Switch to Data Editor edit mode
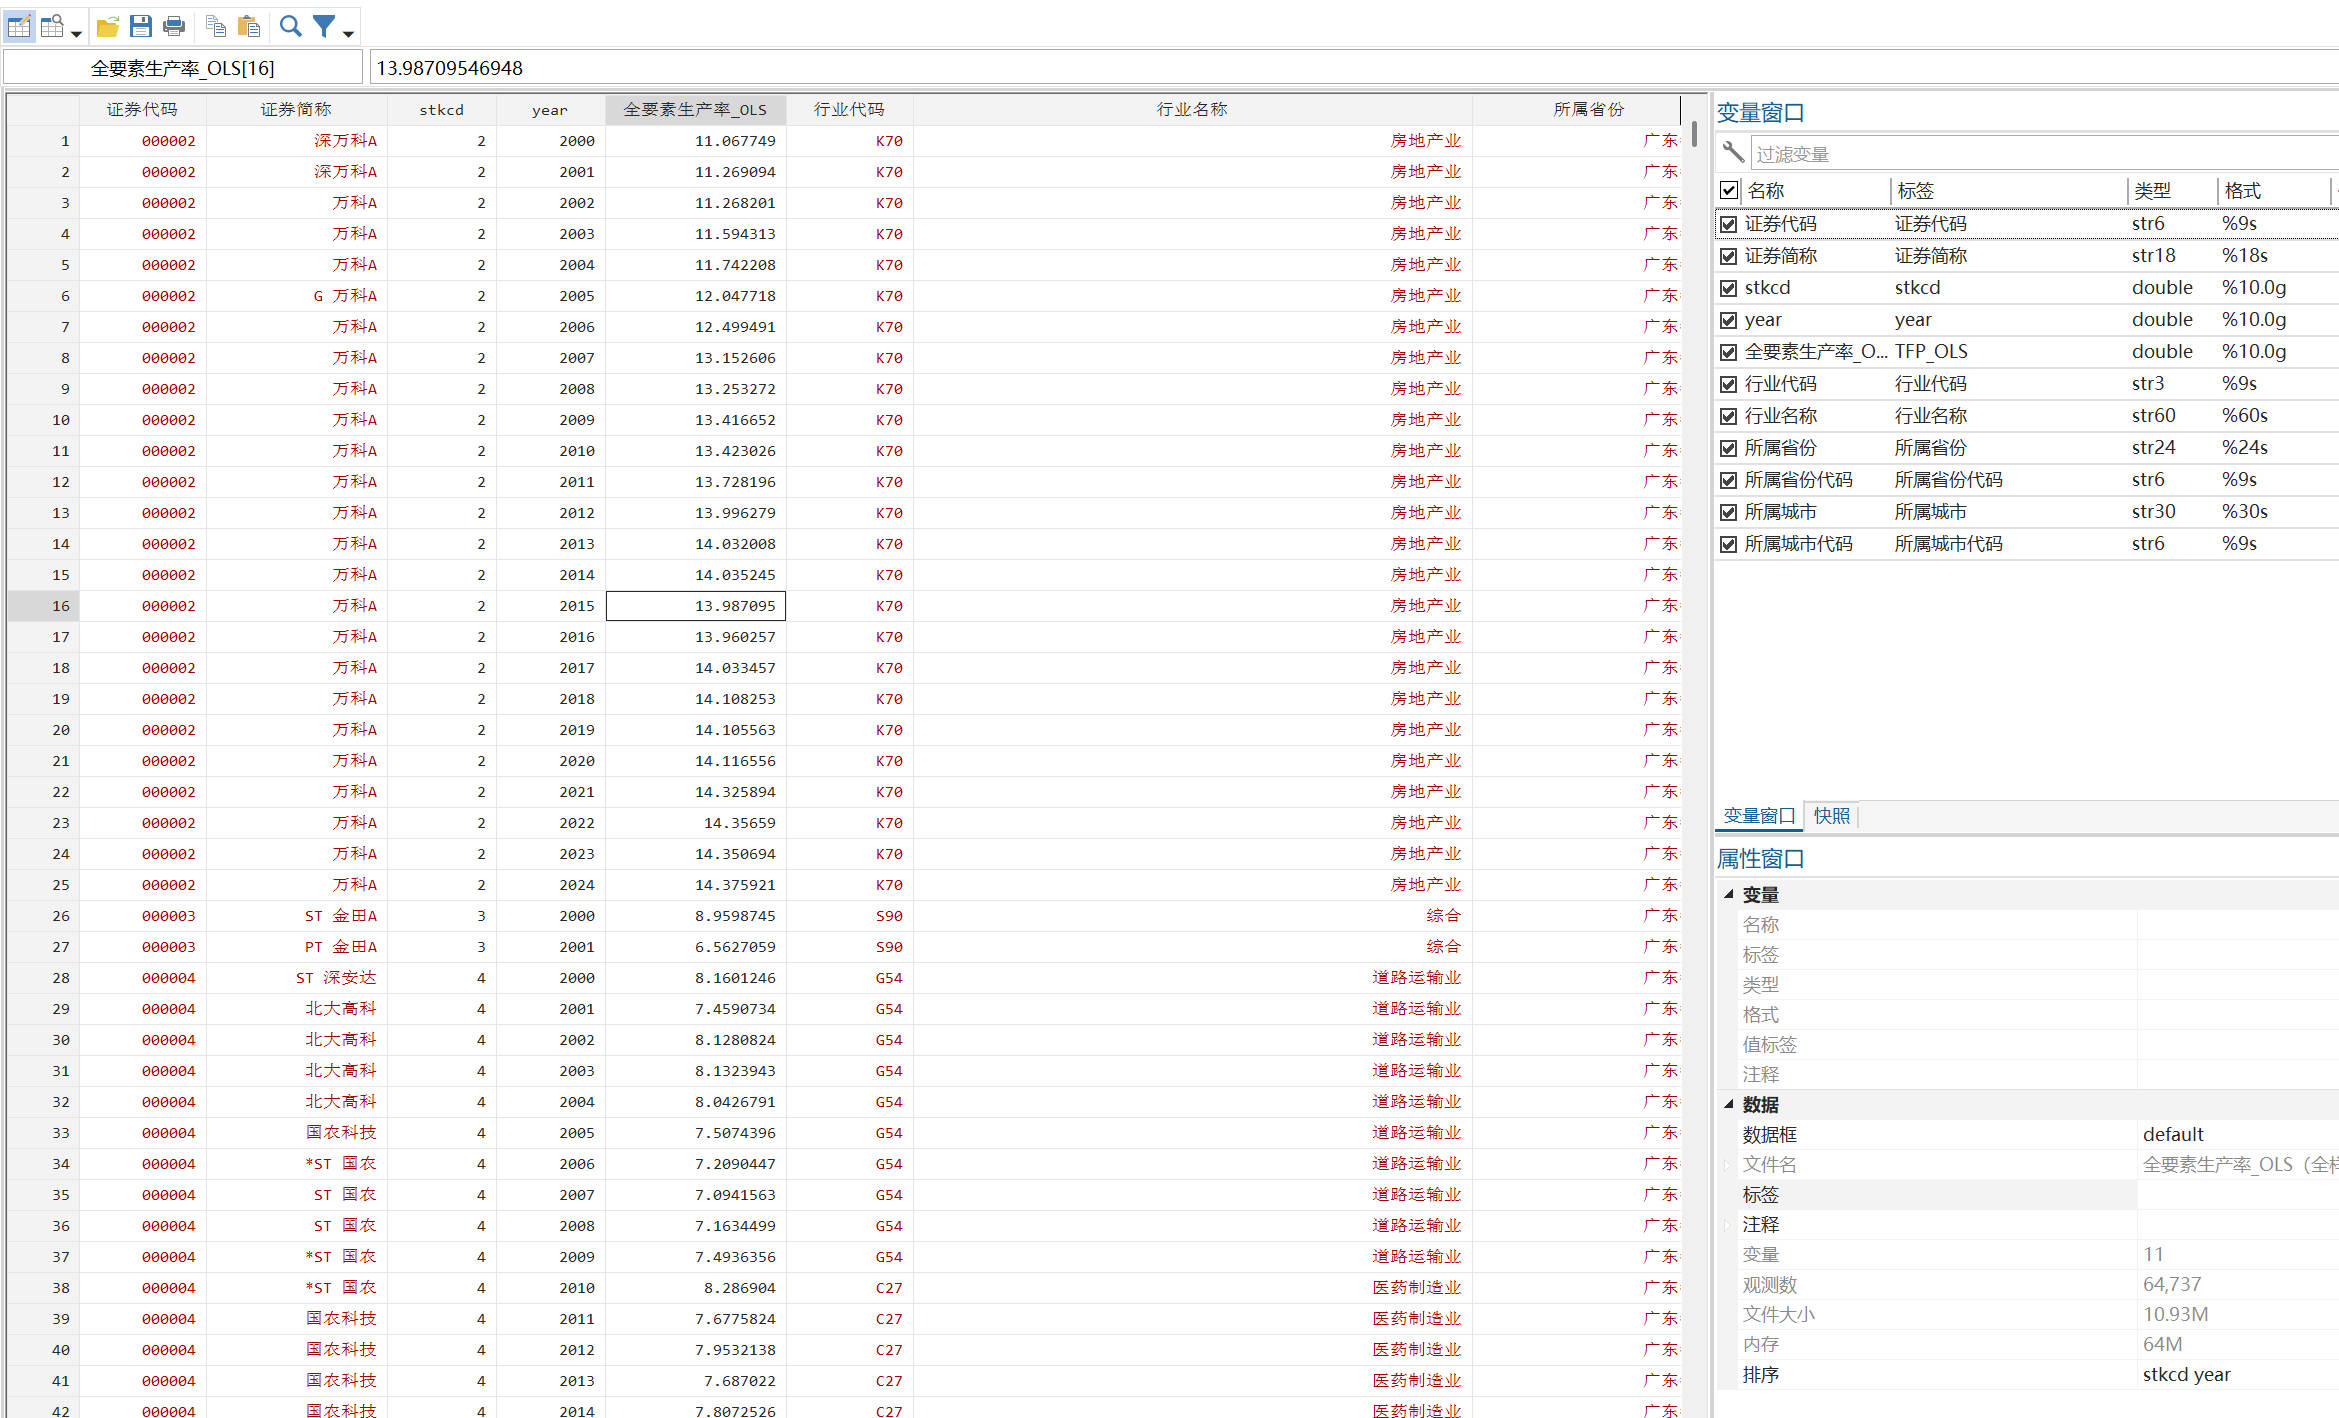This screenshot has height=1418, width=2339. 19,27
